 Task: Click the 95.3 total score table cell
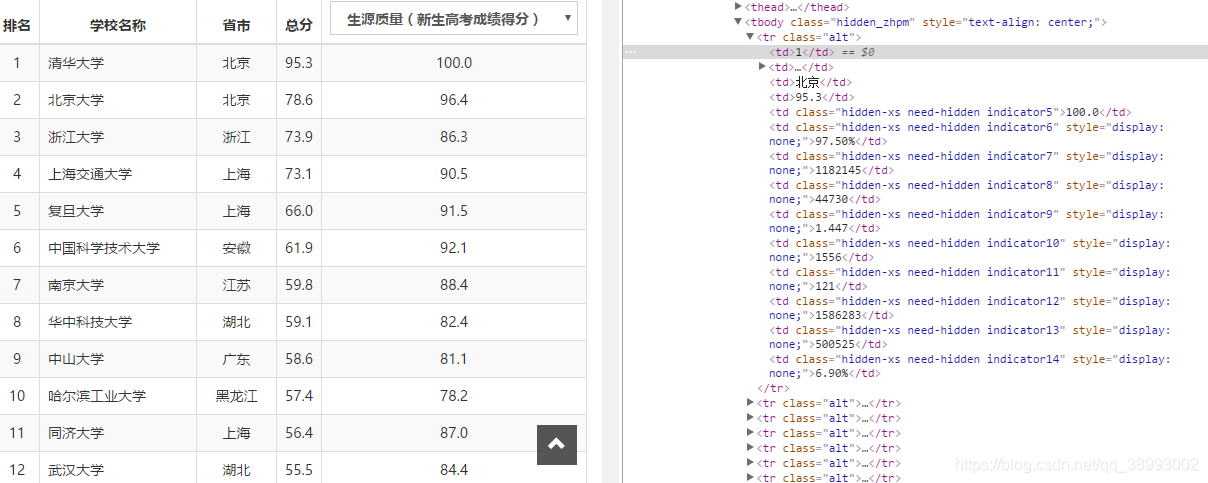click(299, 63)
